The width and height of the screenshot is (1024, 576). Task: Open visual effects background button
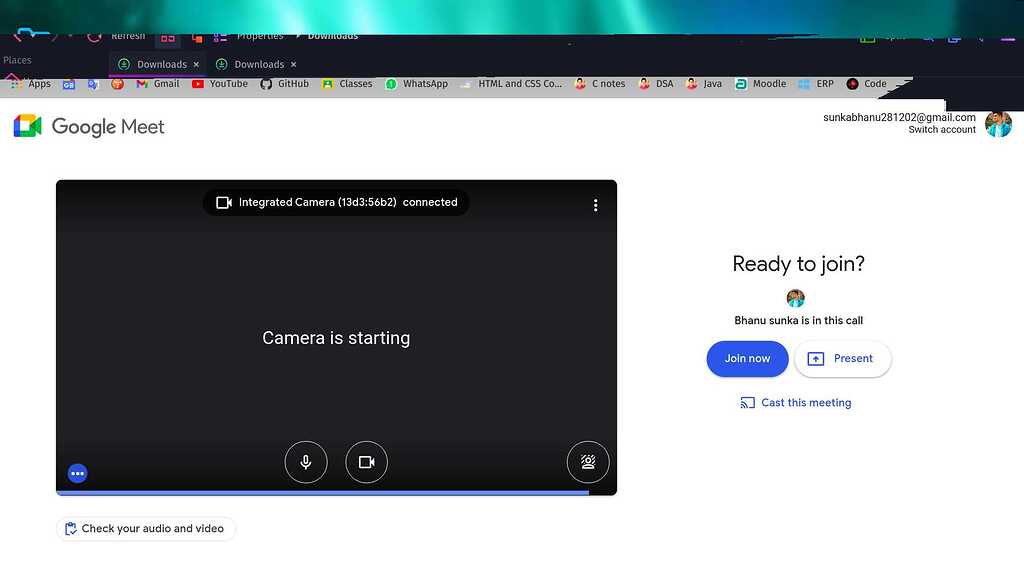(x=588, y=462)
